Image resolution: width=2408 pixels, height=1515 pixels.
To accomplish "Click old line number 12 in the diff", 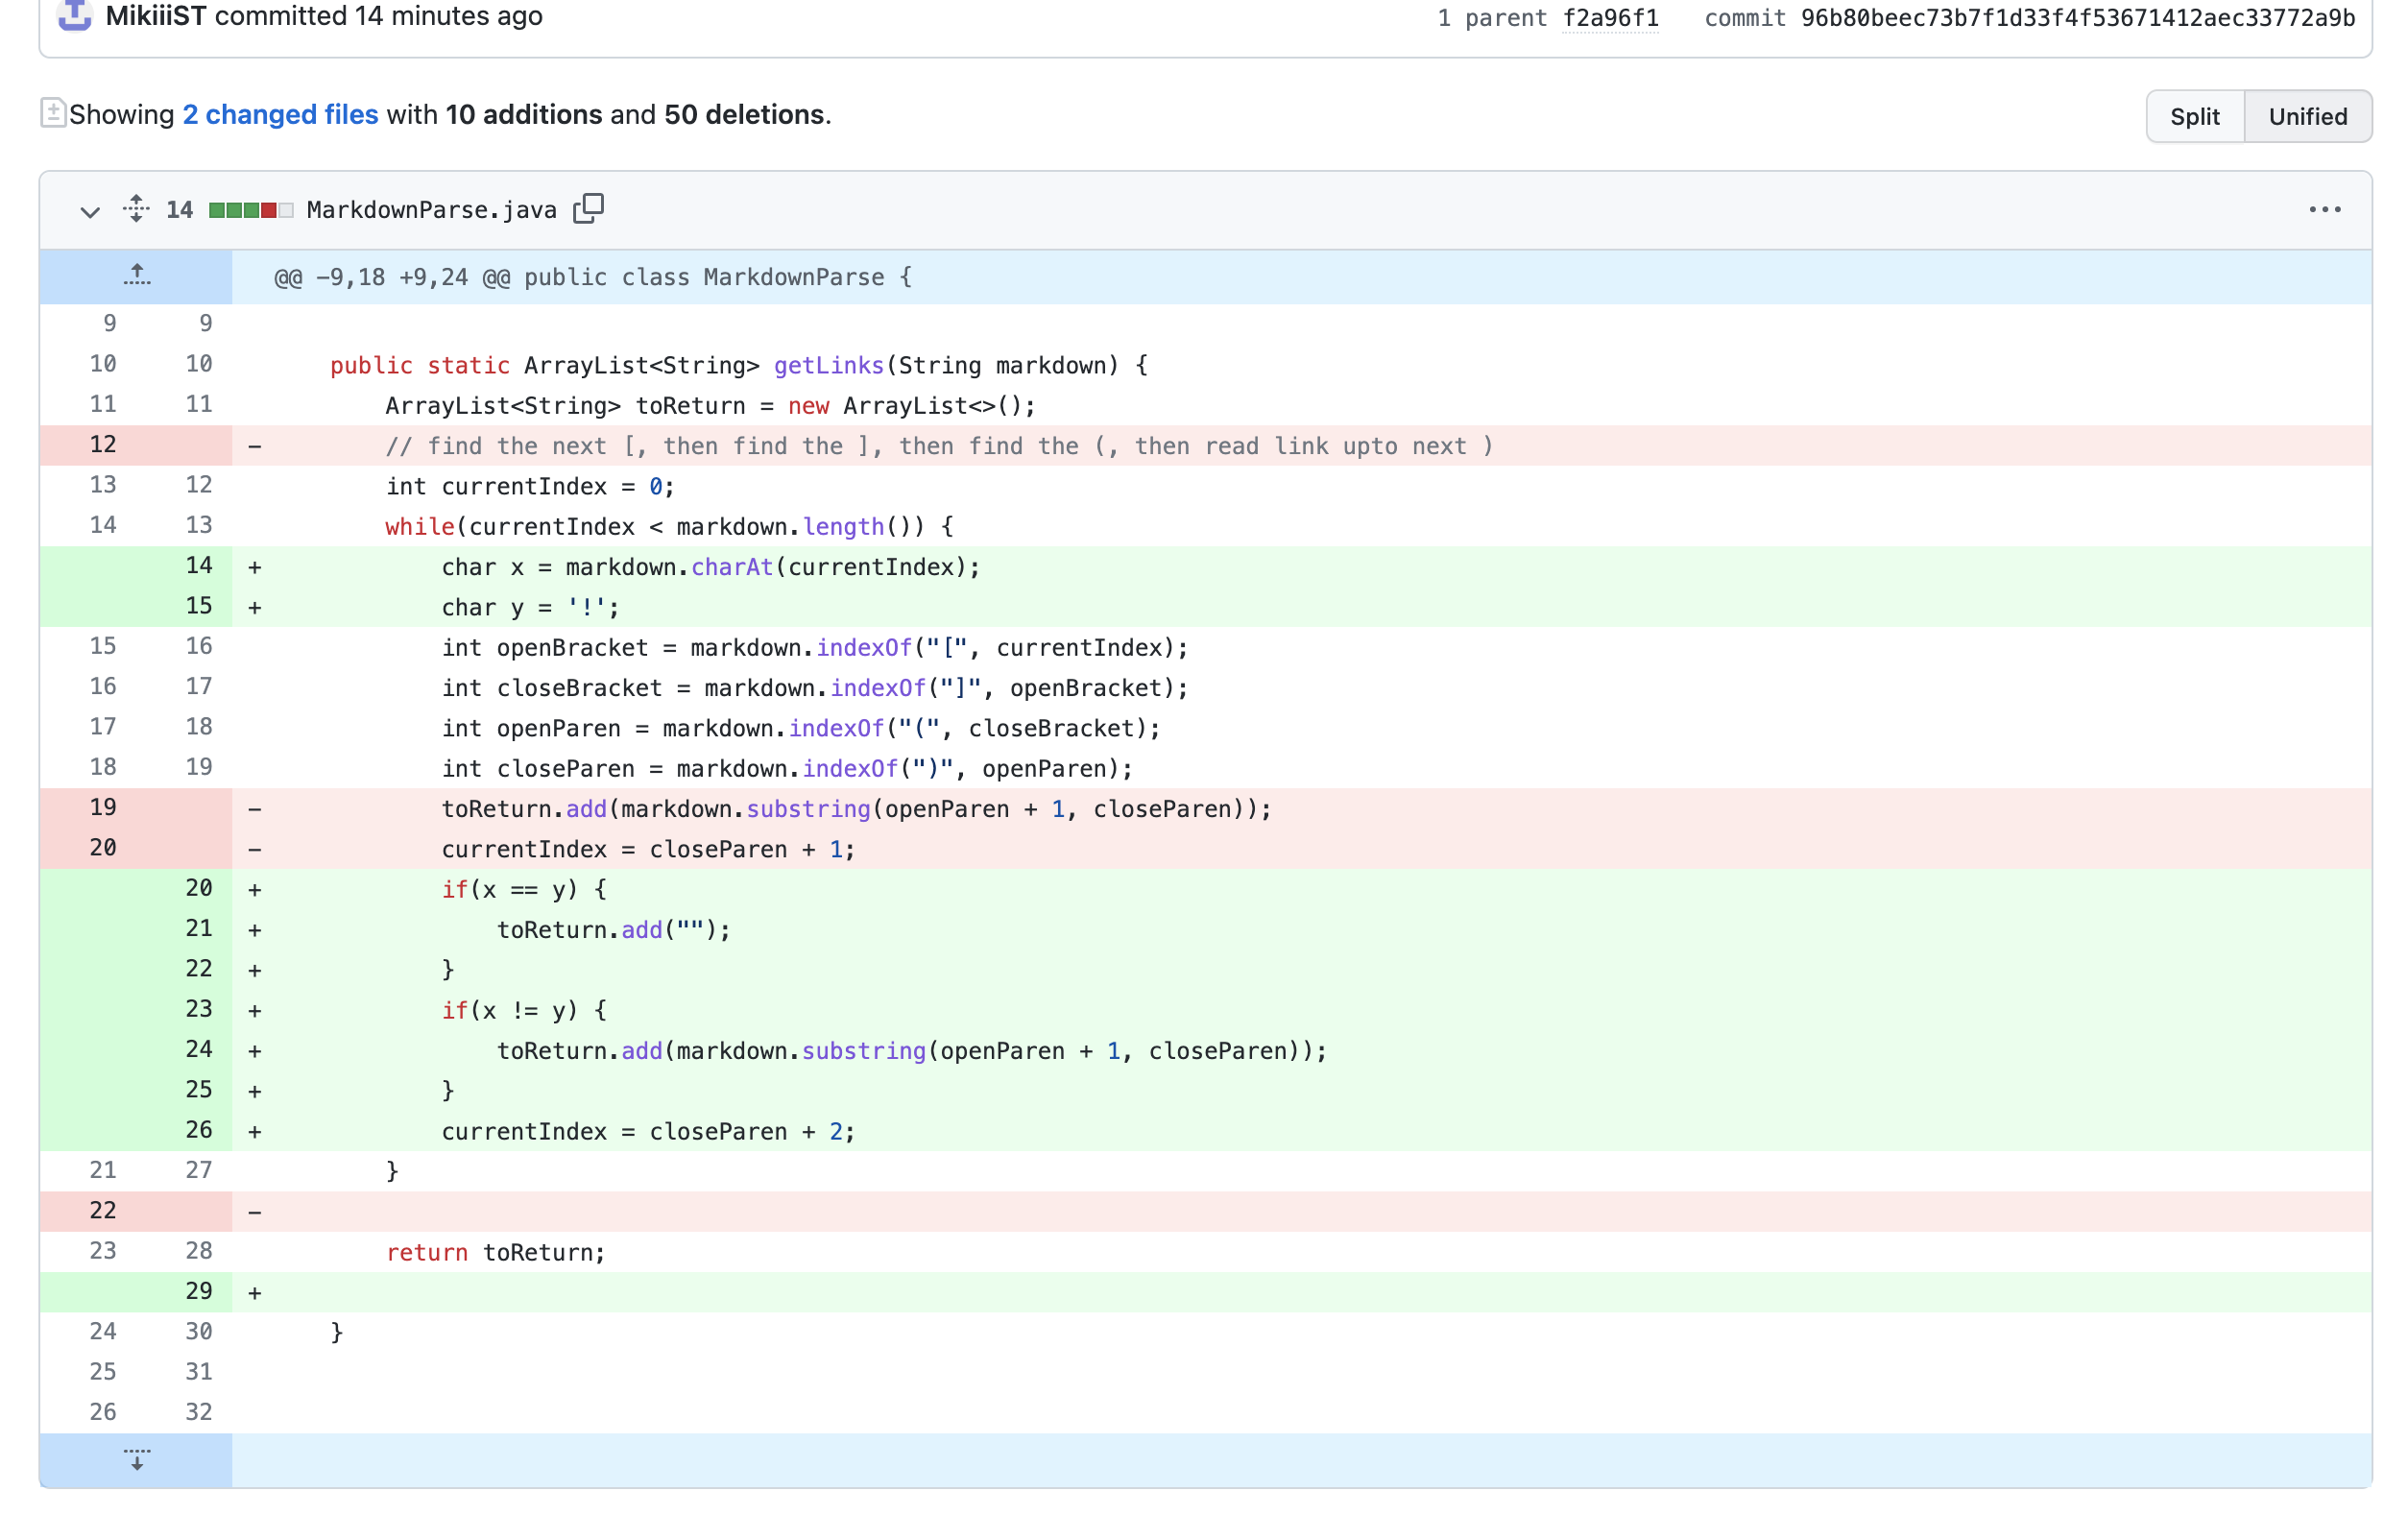I will coord(103,444).
